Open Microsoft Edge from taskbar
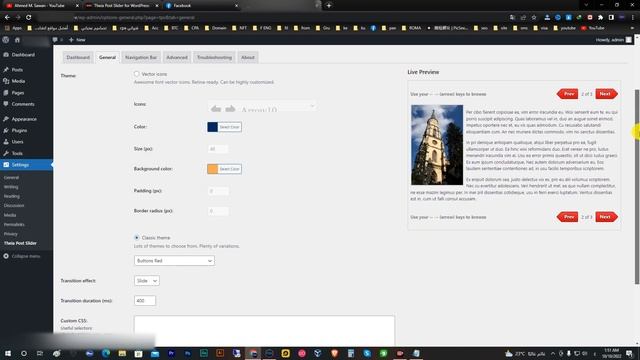The width and height of the screenshot is (640, 360). (106, 353)
